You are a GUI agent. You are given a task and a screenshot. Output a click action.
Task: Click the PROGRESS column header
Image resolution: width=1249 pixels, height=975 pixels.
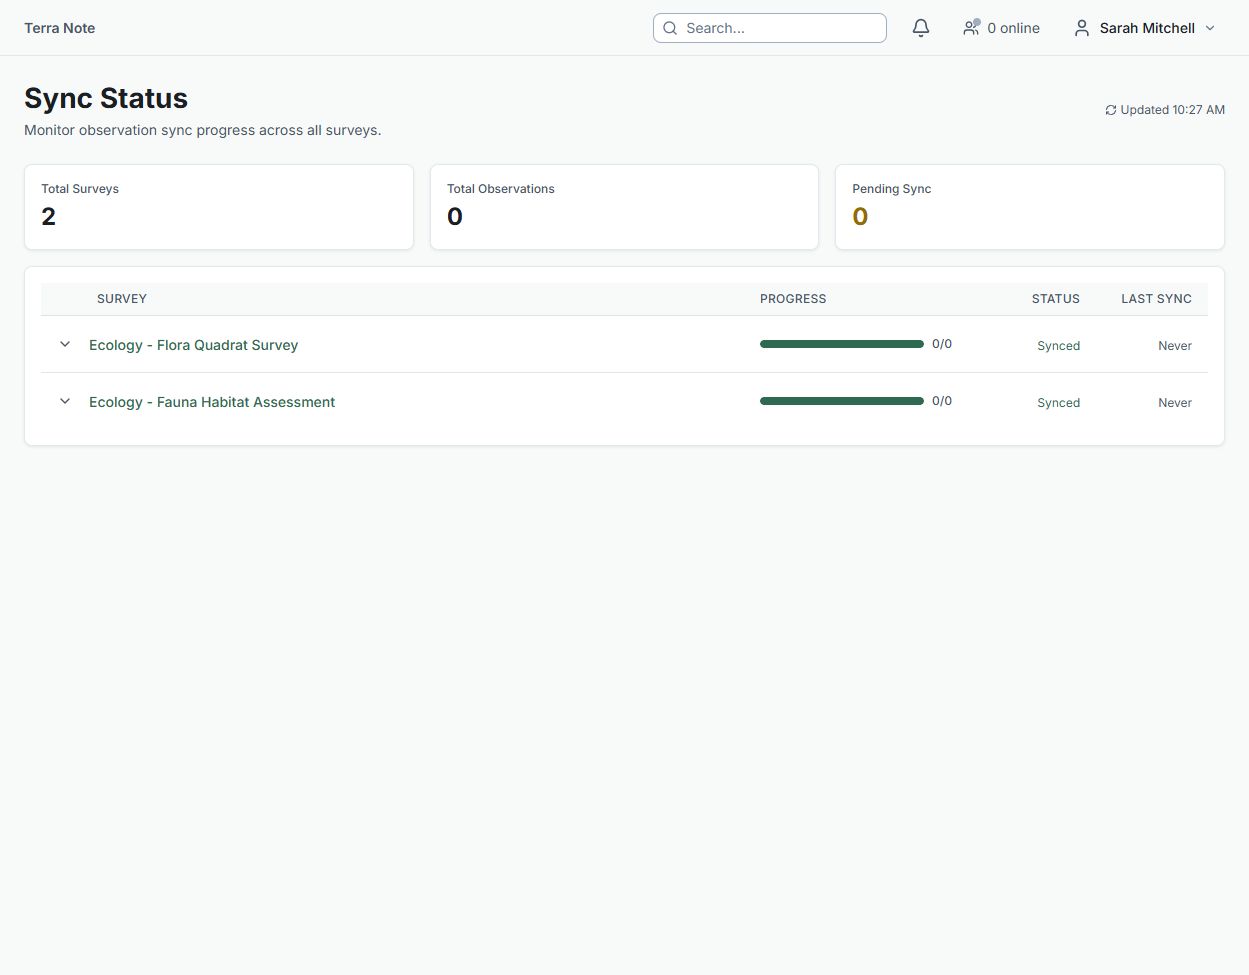tap(793, 299)
